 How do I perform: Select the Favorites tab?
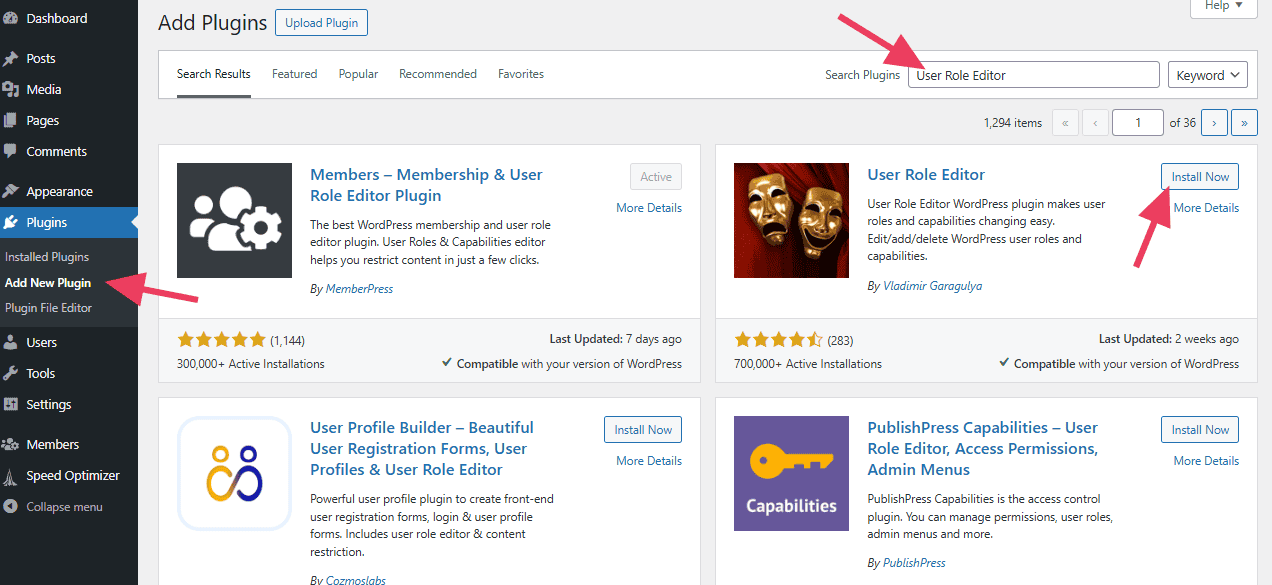520,73
